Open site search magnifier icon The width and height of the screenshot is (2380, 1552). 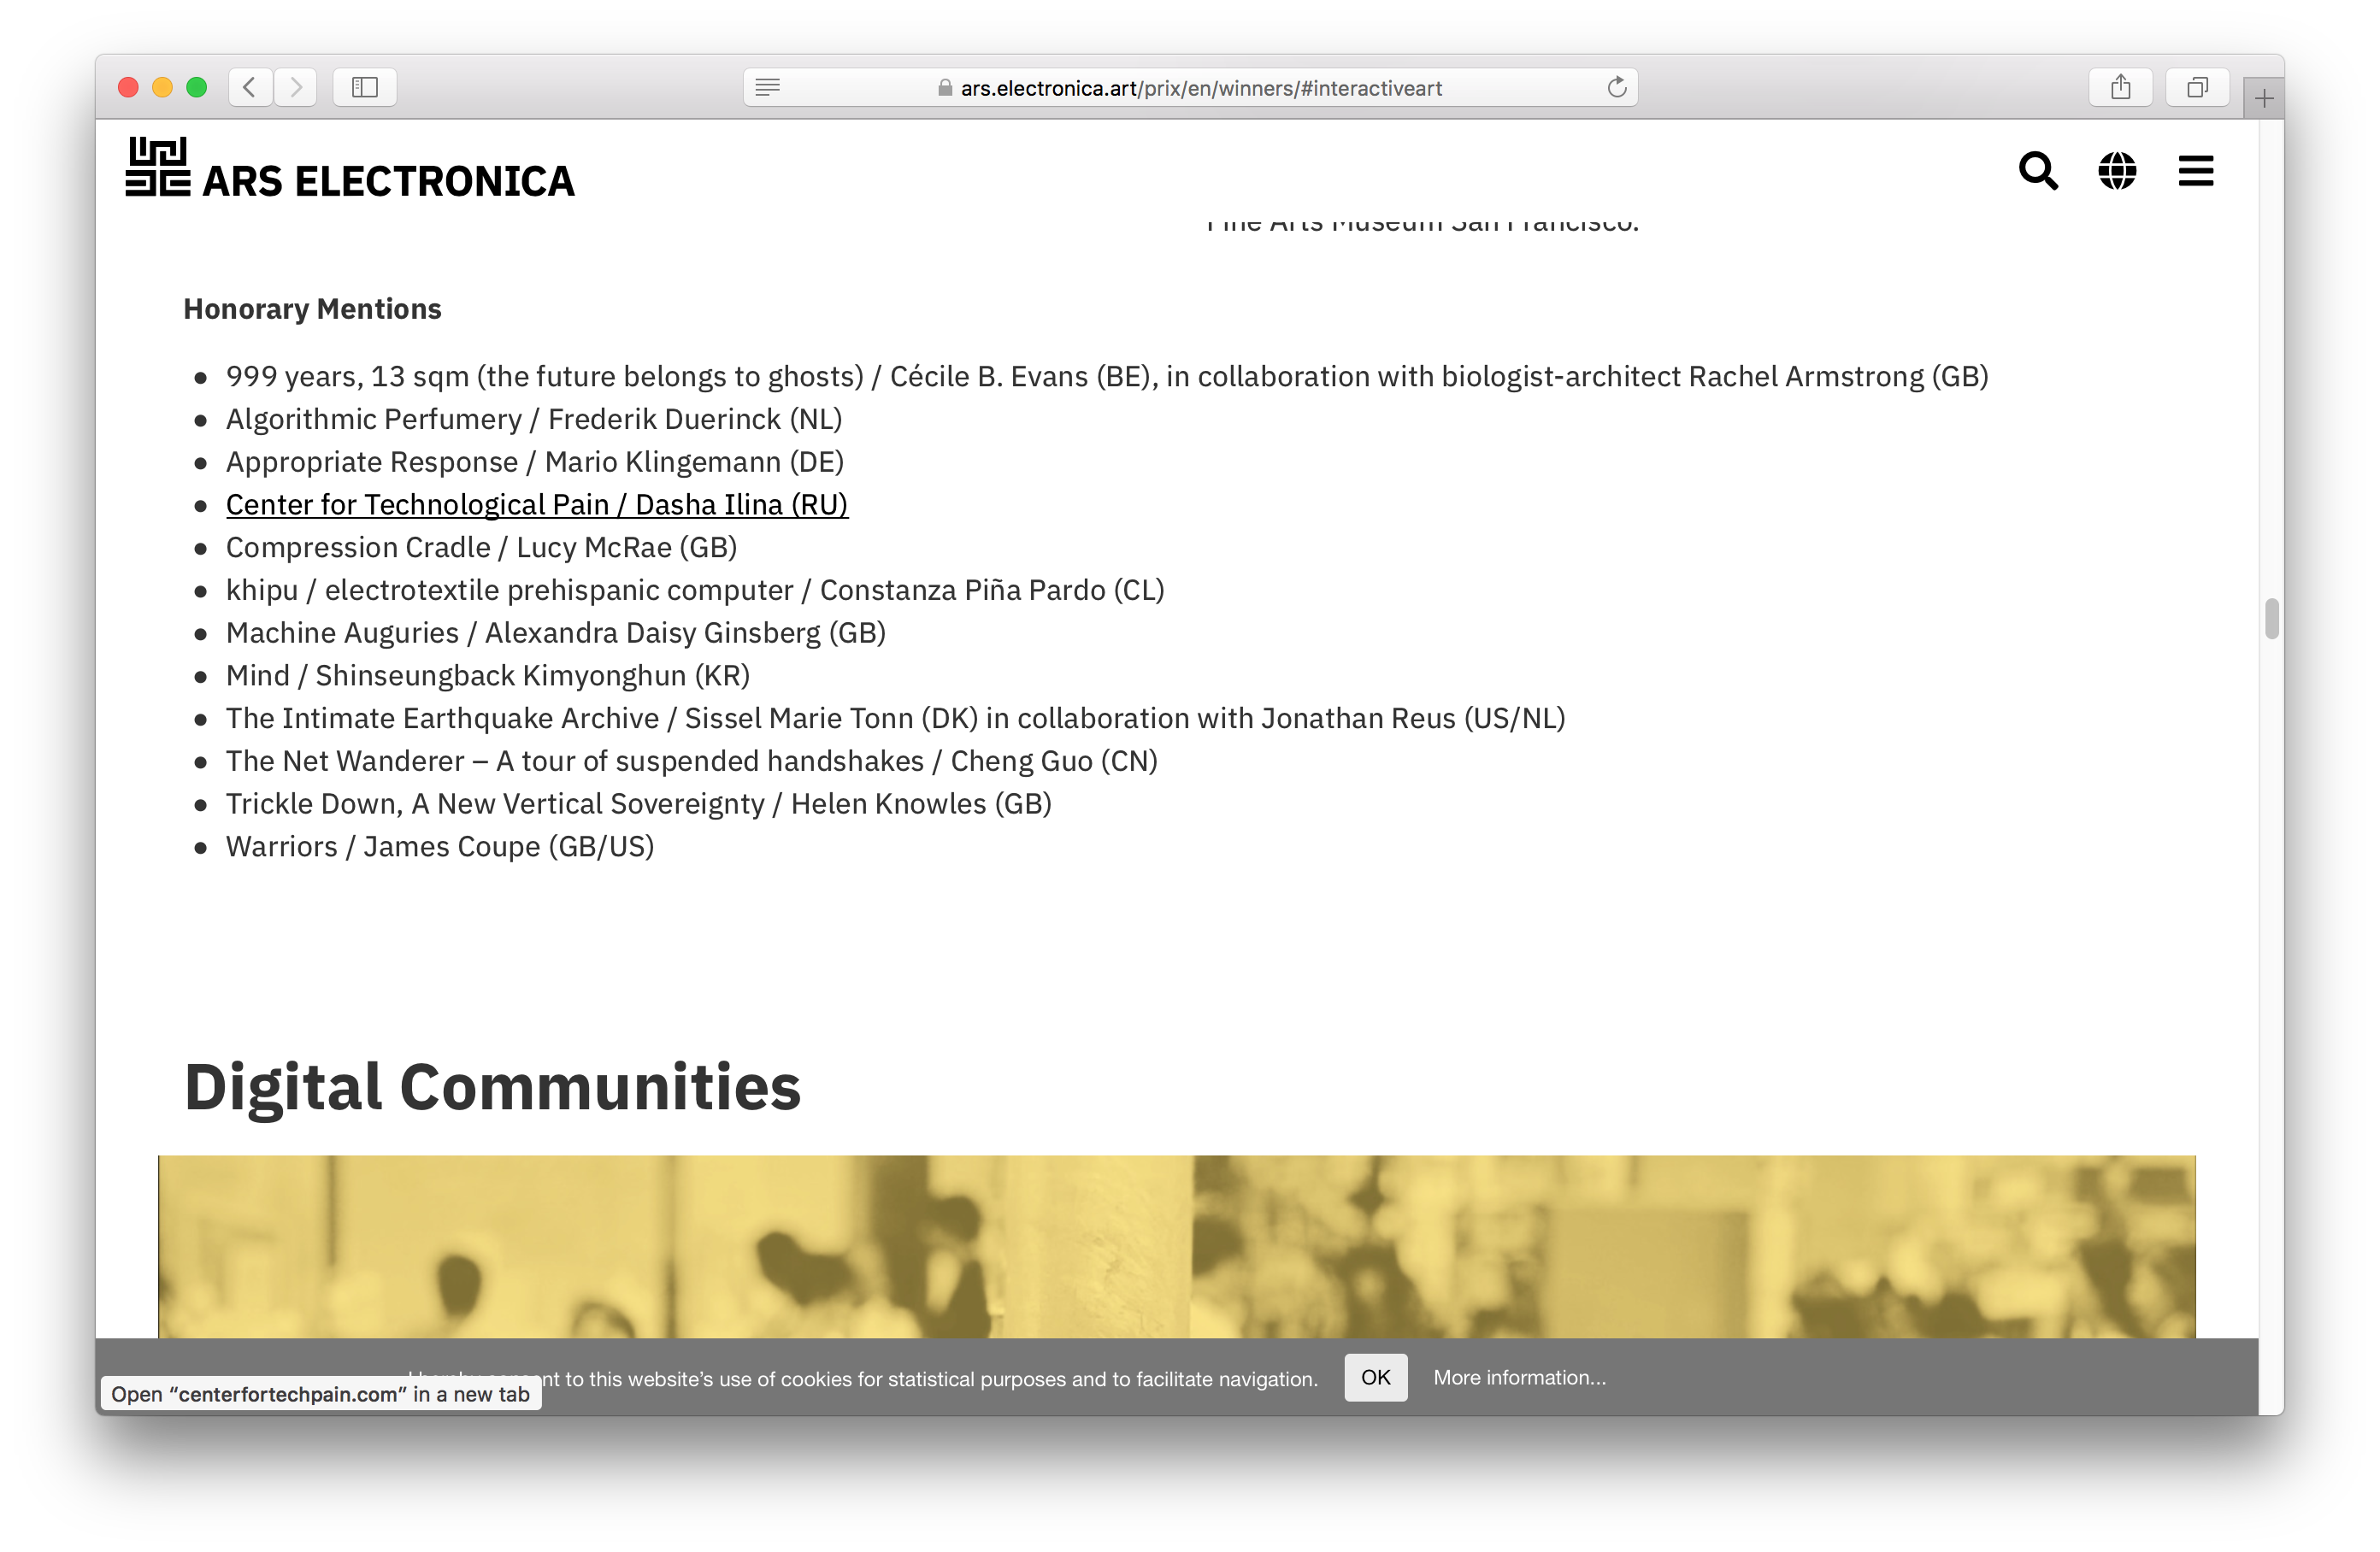[x=2038, y=171]
